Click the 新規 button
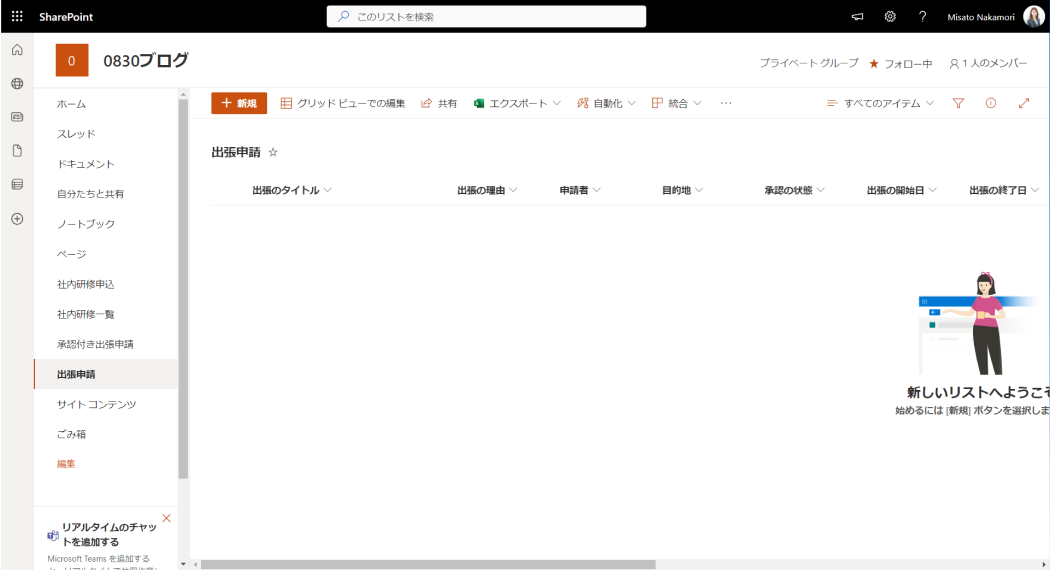The height and width of the screenshot is (570, 1050). point(239,103)
